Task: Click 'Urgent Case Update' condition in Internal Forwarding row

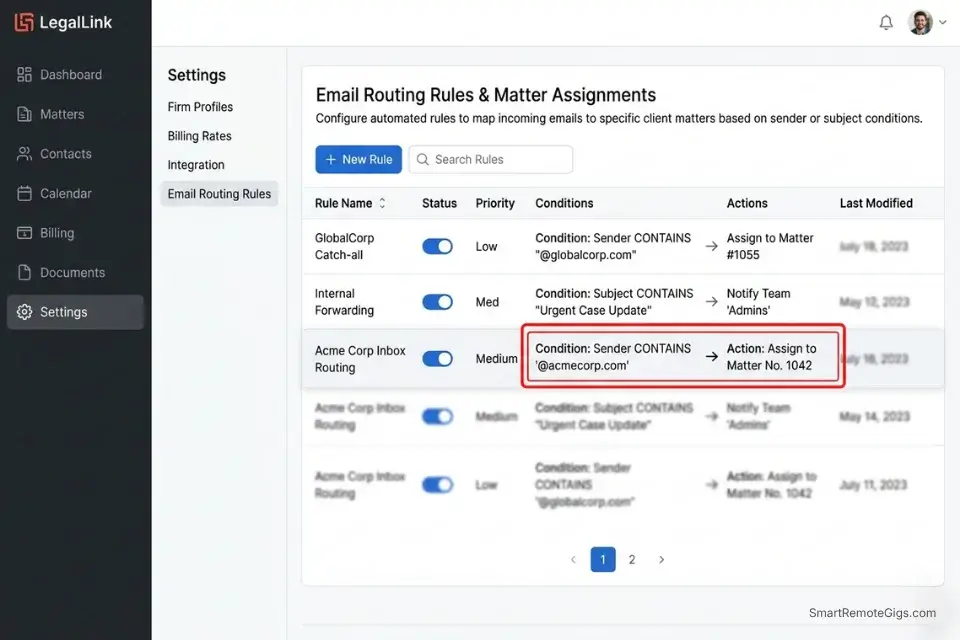Action: point(614,302)
